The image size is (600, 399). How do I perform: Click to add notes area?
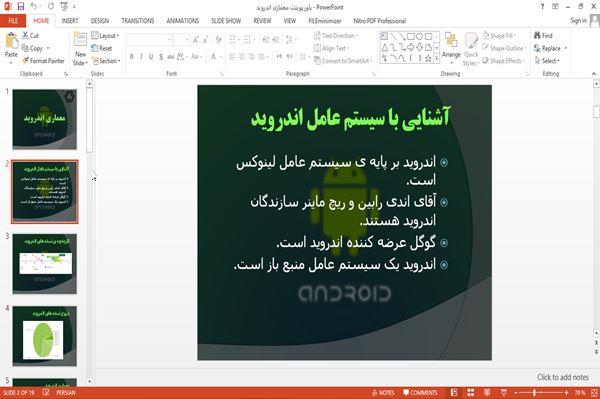click(563, 377)
